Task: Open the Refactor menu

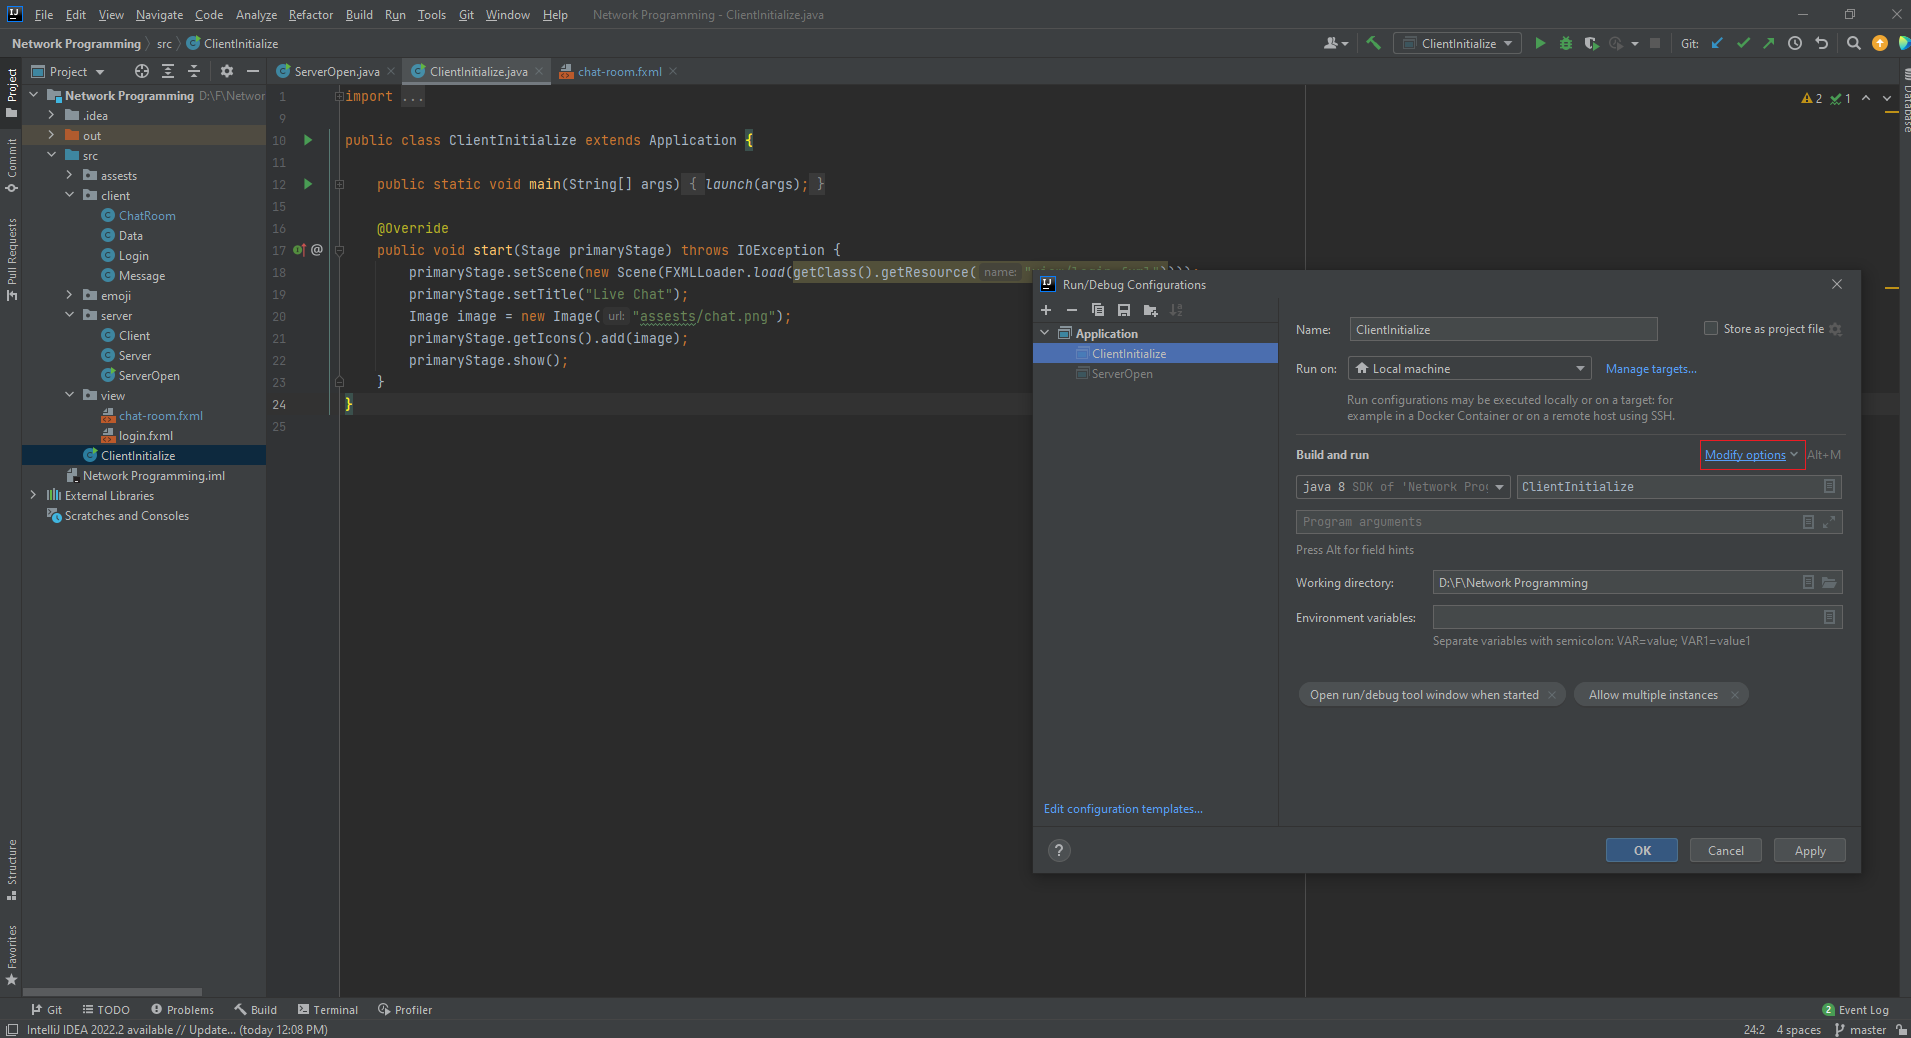Action: pyautogui.click(x=311, y=15)
